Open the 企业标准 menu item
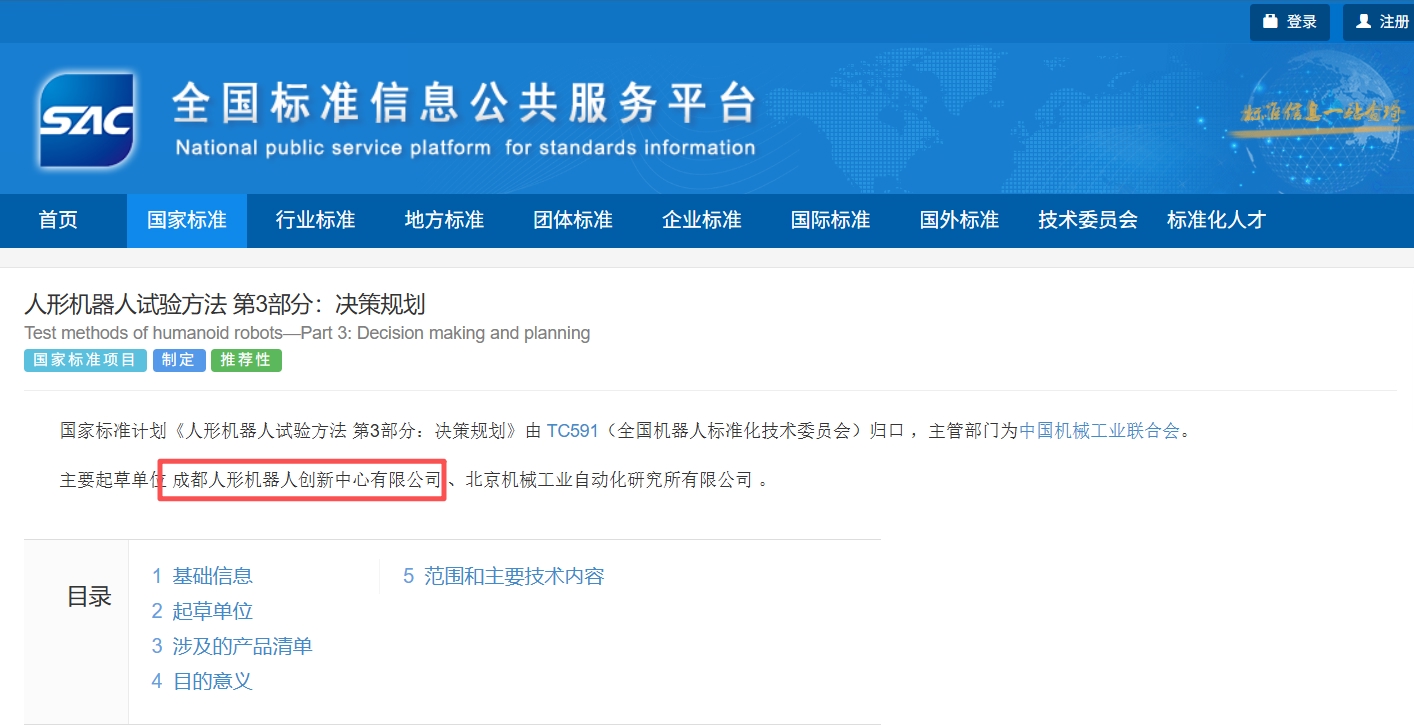The image size is (1414, 725). pyautogui.click(x=702, y=220)
